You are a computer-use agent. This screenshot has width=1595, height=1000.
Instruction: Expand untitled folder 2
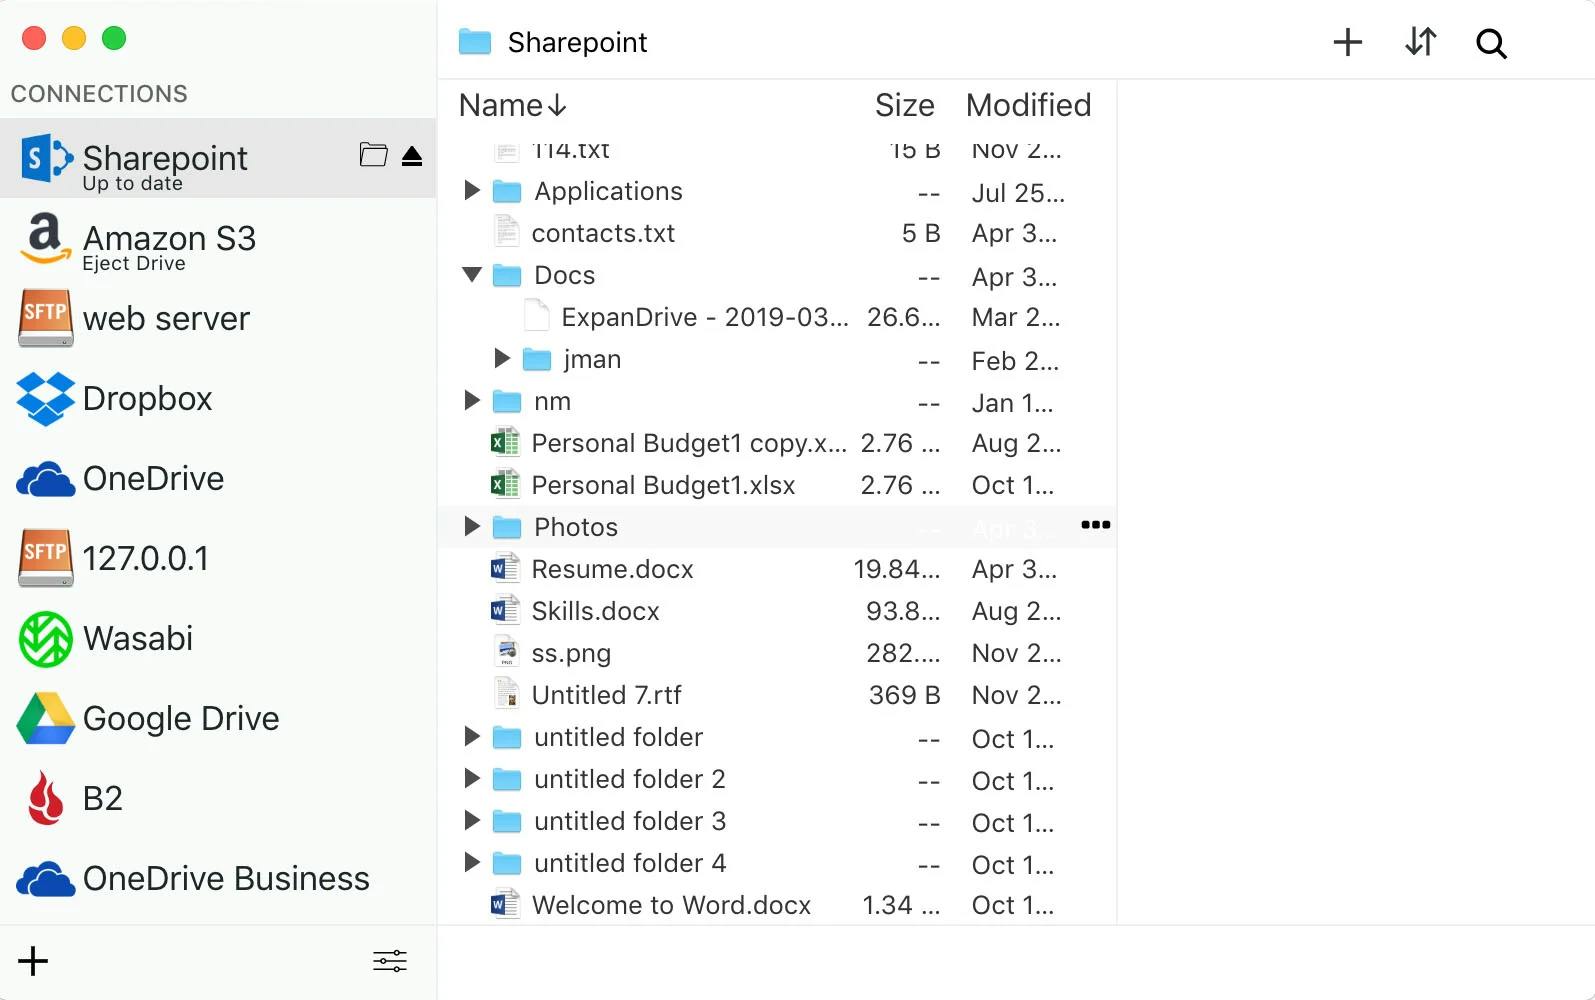[472, 778]
